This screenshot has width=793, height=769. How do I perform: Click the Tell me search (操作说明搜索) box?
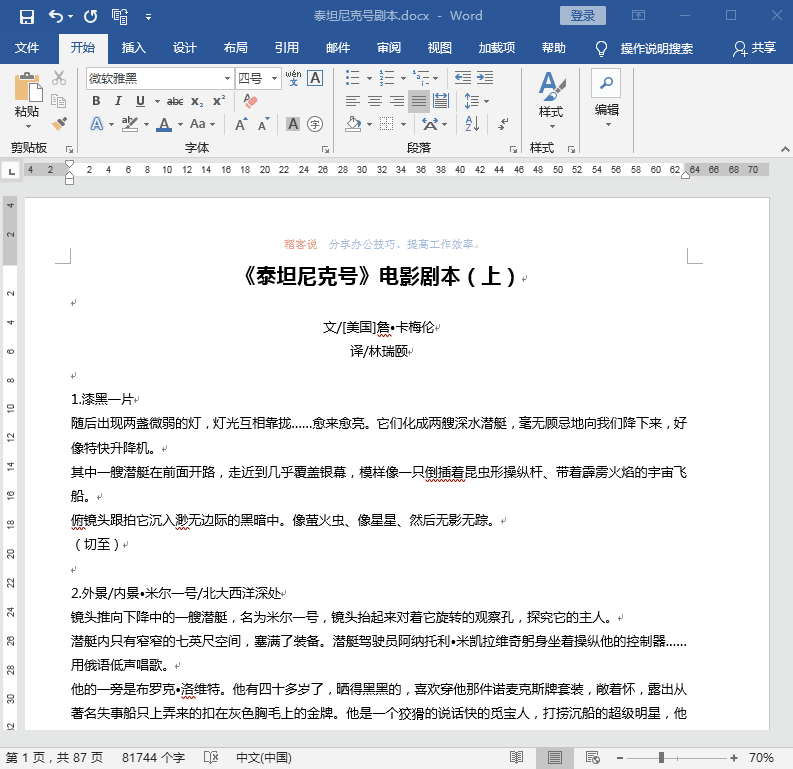[x=656, y=49]
